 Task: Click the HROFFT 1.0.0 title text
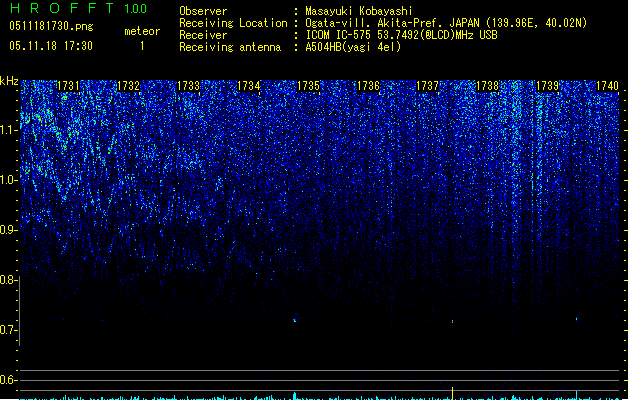tap(79, 8)
